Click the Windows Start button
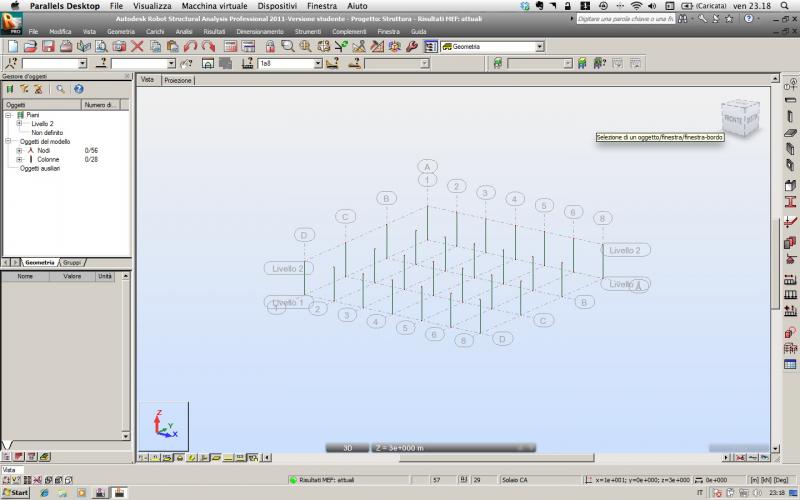 [x=16, y=492]
